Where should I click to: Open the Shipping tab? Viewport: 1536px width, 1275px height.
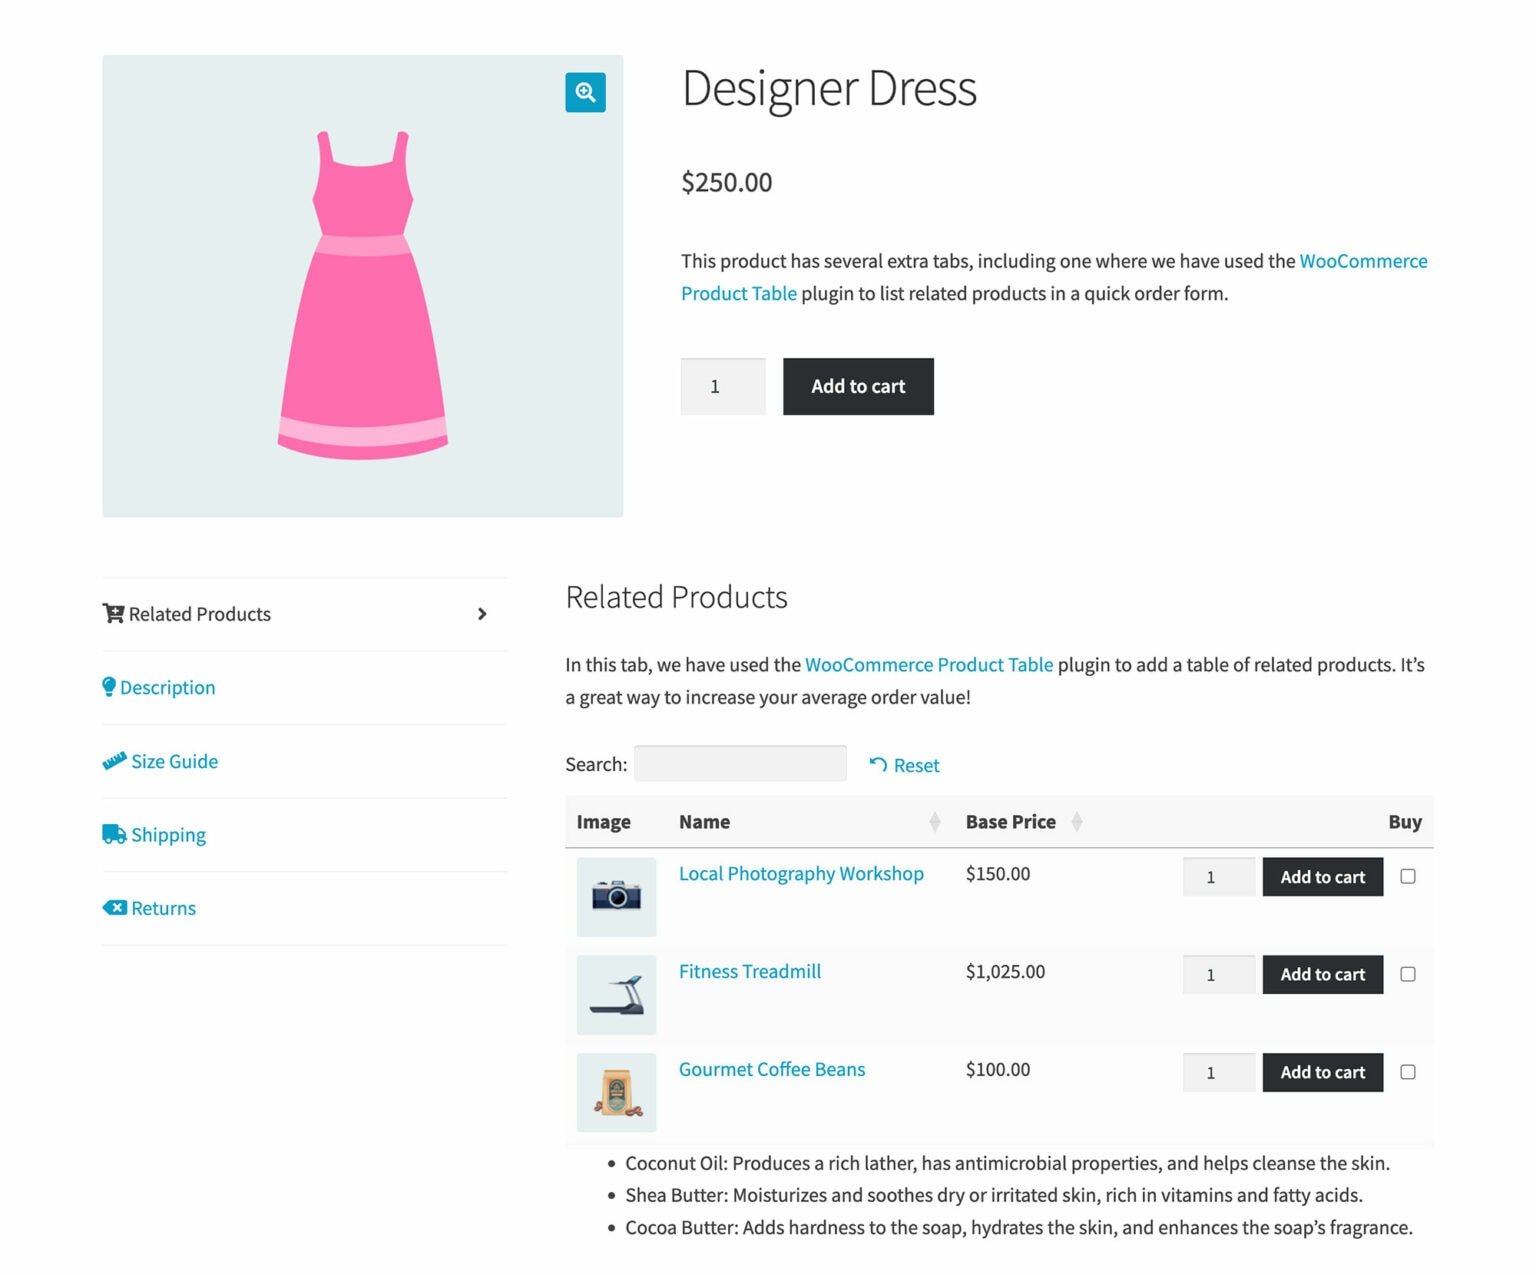168,834
